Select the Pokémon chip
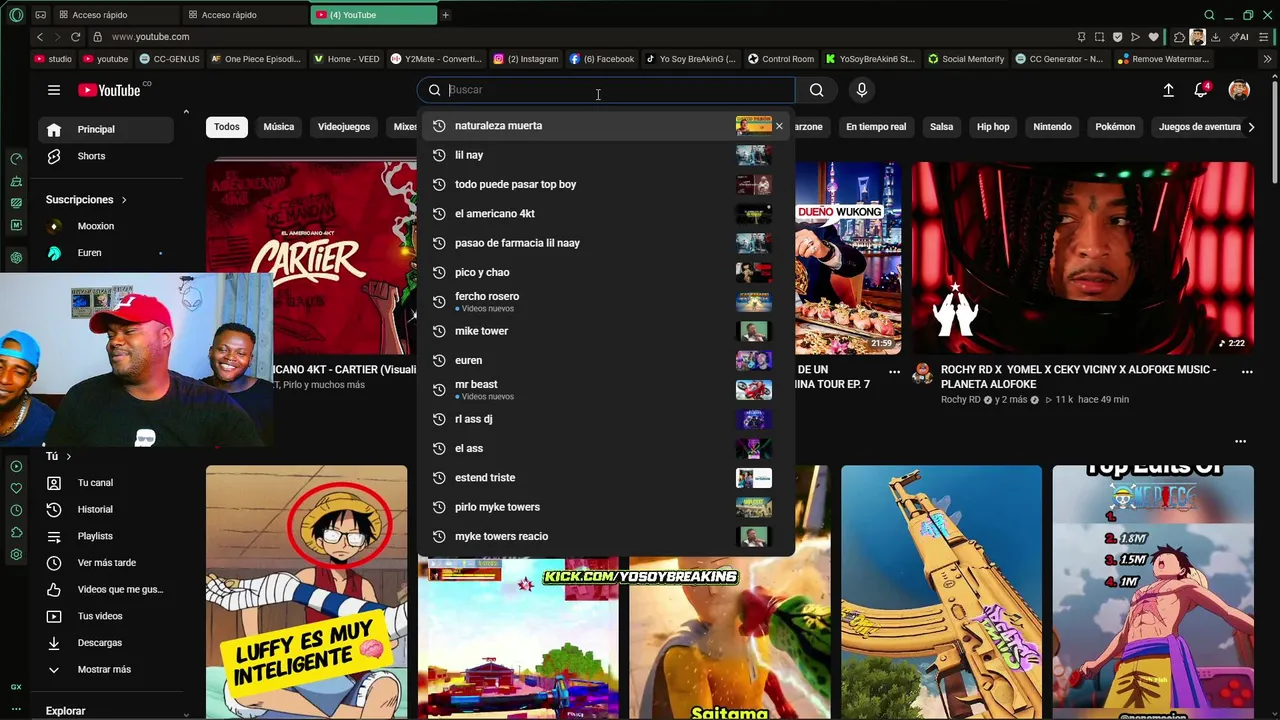 pos(1115,127)
